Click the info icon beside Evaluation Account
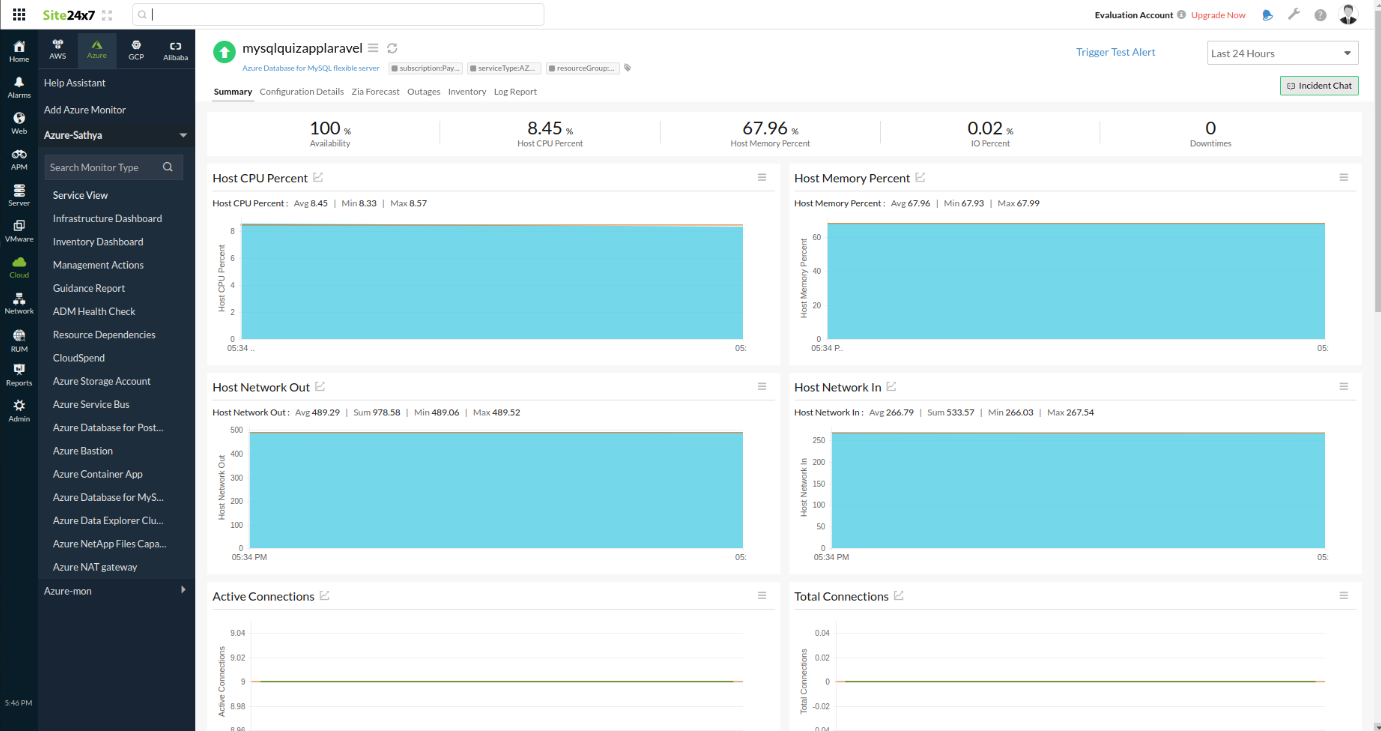Viewport: 1381px width, 731px height. (x=1182, y=15)
